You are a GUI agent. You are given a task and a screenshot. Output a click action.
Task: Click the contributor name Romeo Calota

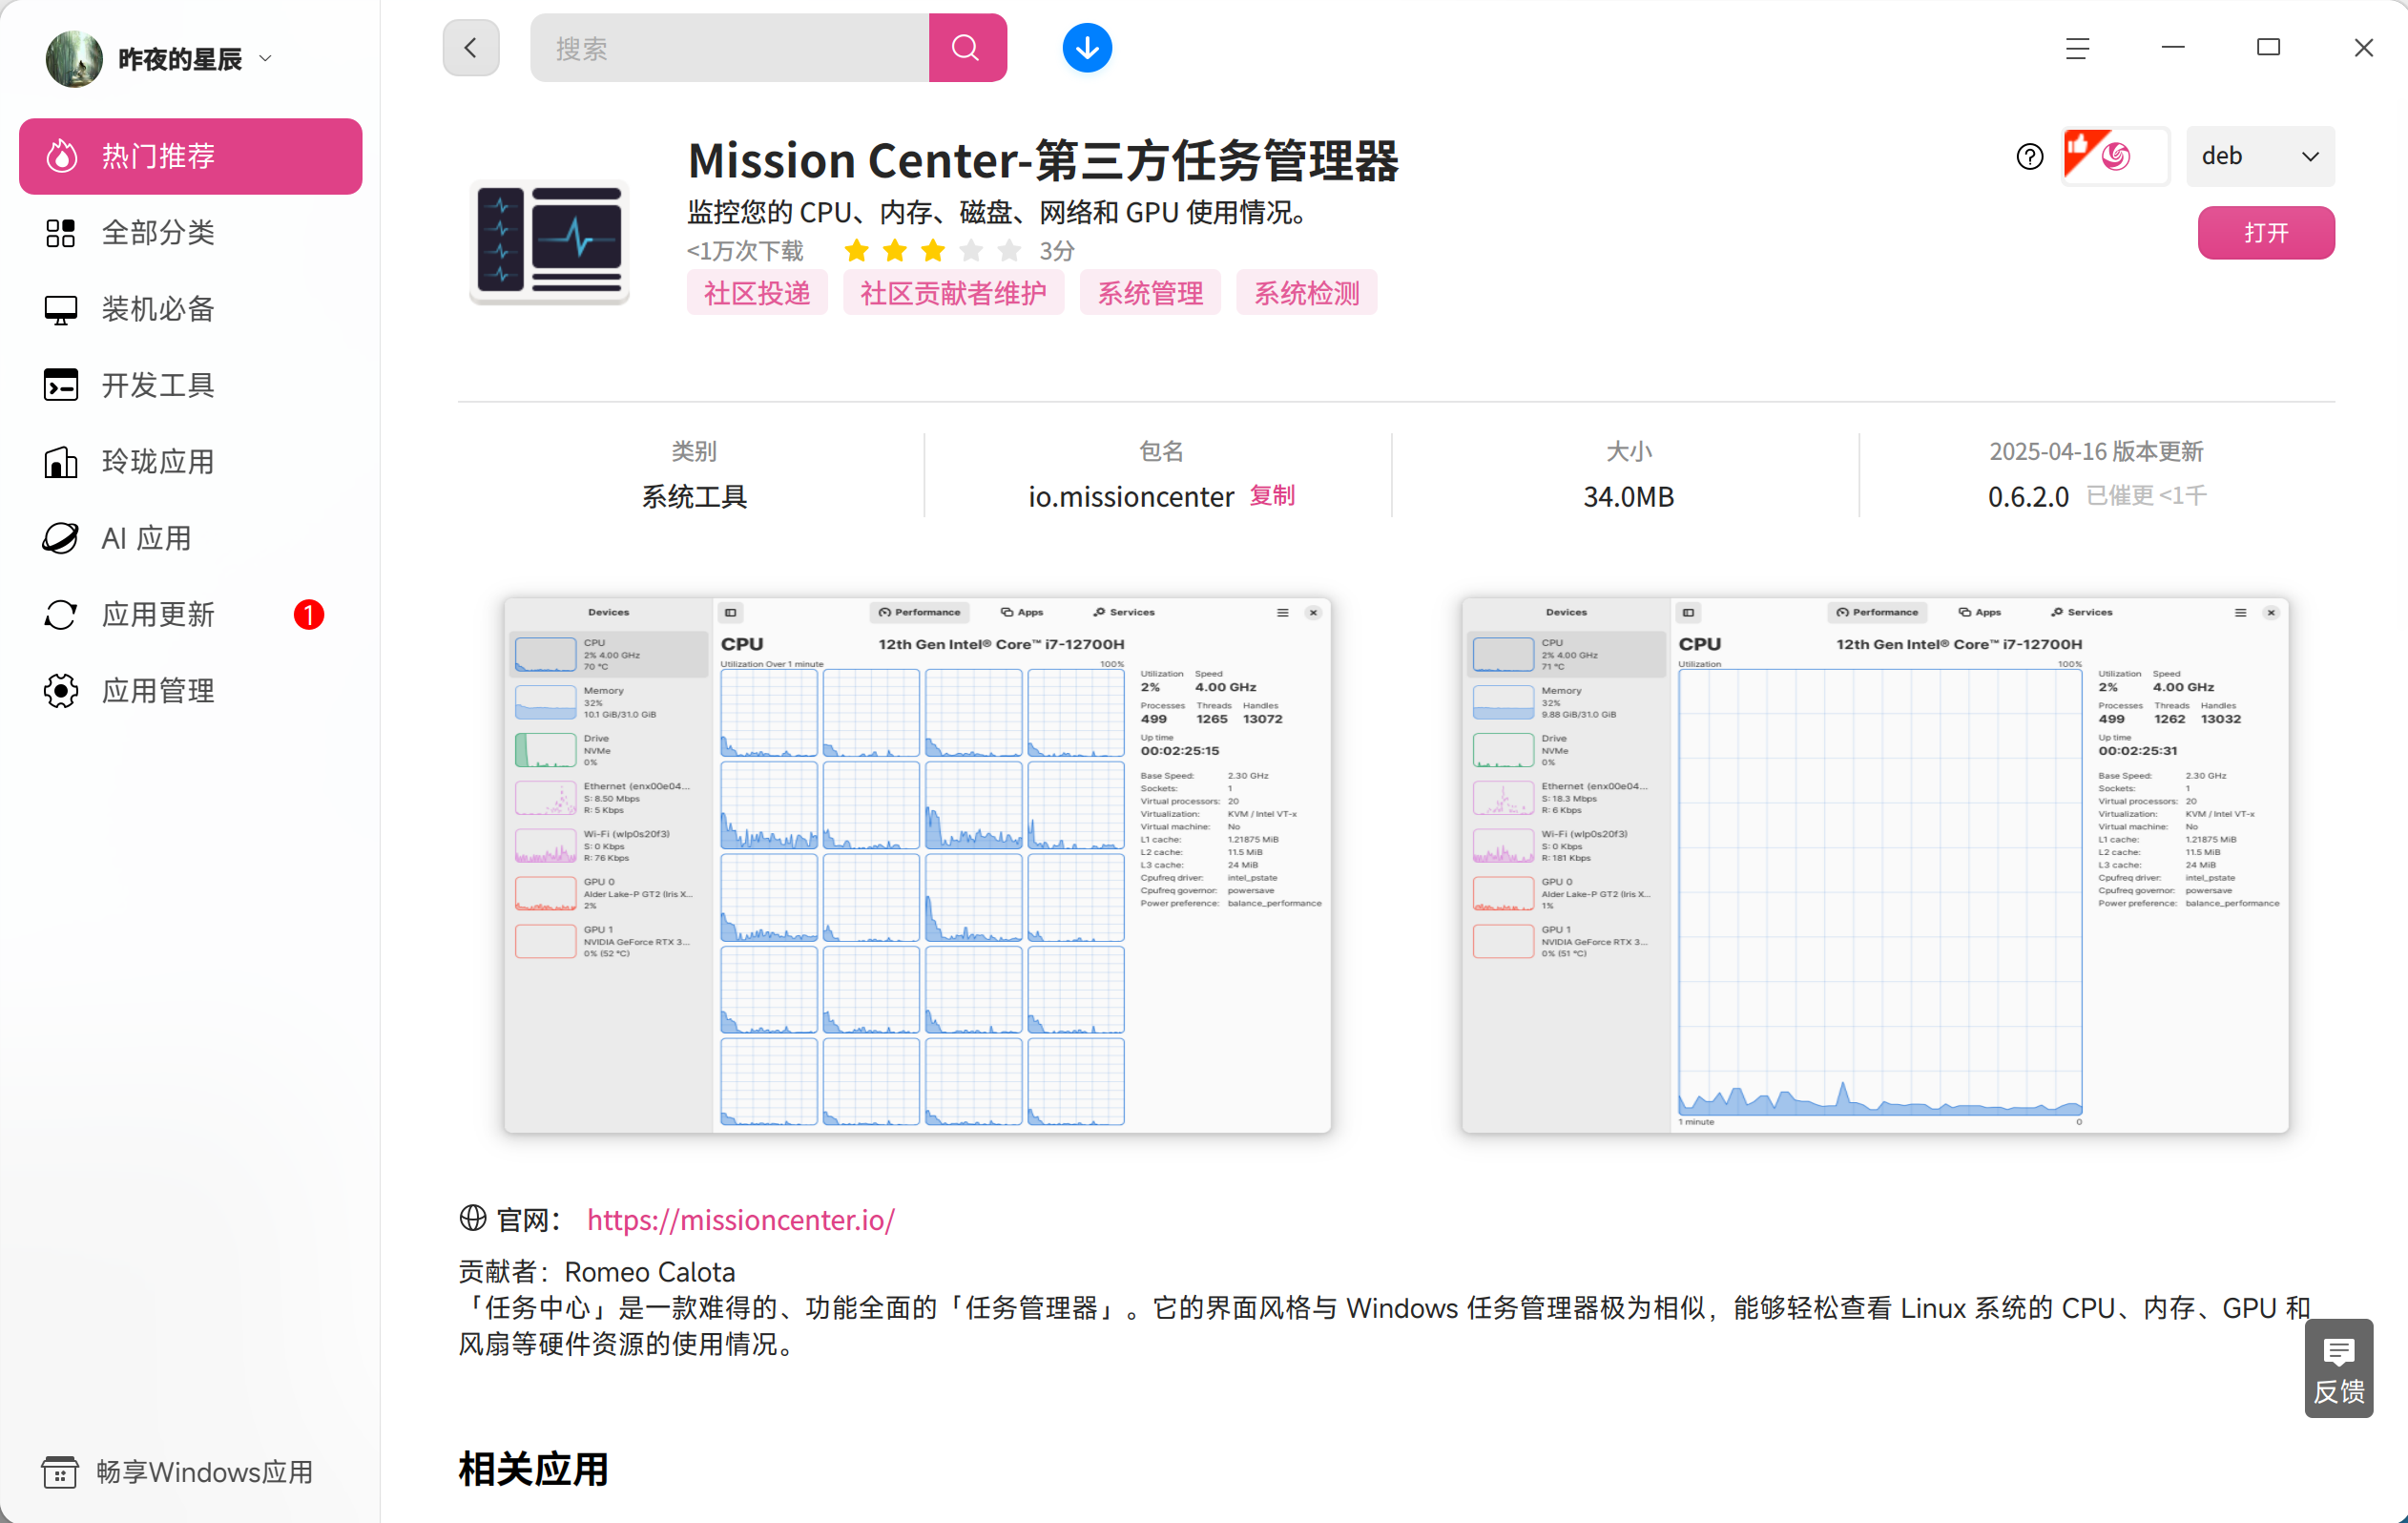[650, 1271]
